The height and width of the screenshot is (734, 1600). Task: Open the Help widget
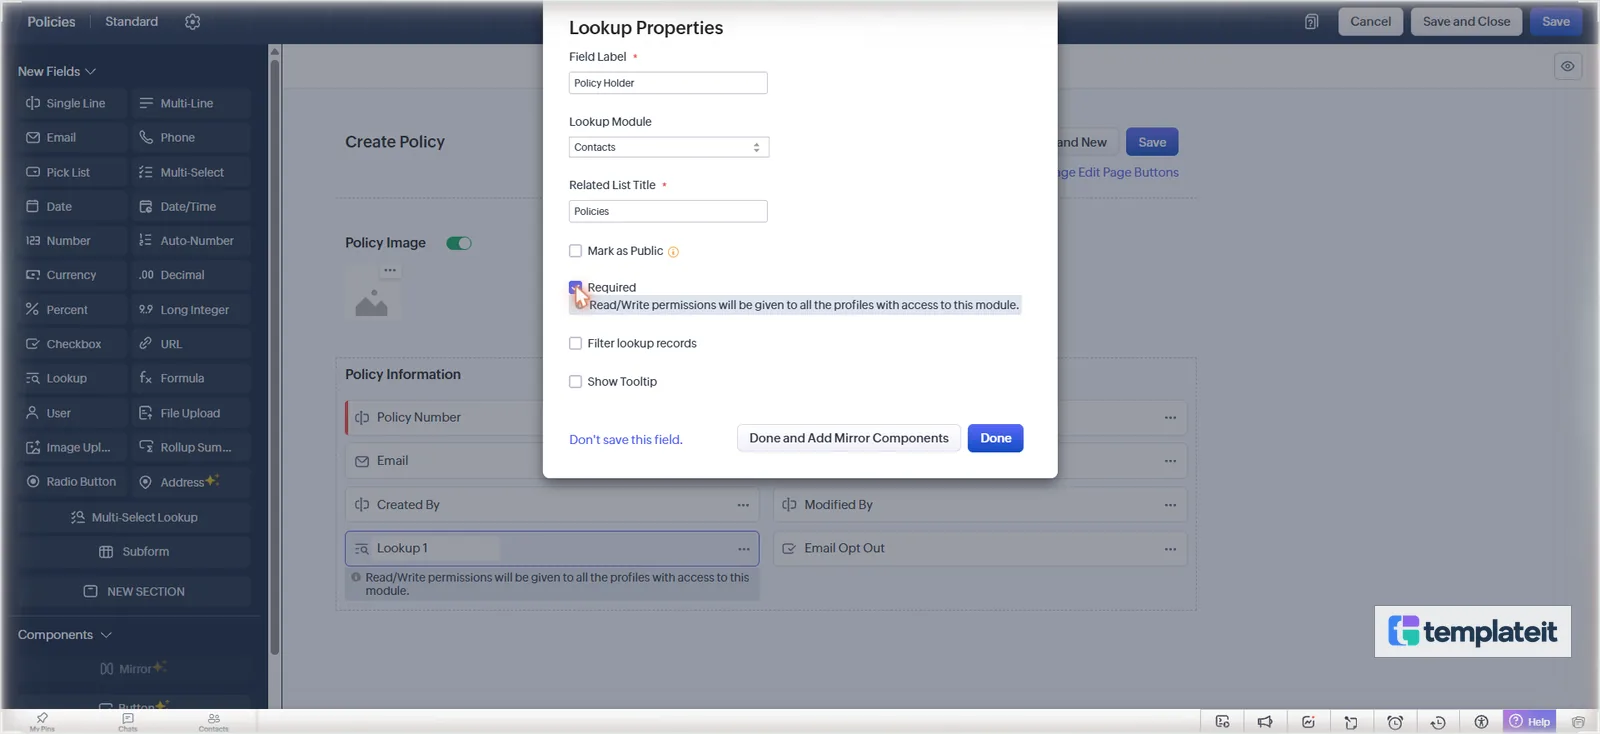[1530, 721]
